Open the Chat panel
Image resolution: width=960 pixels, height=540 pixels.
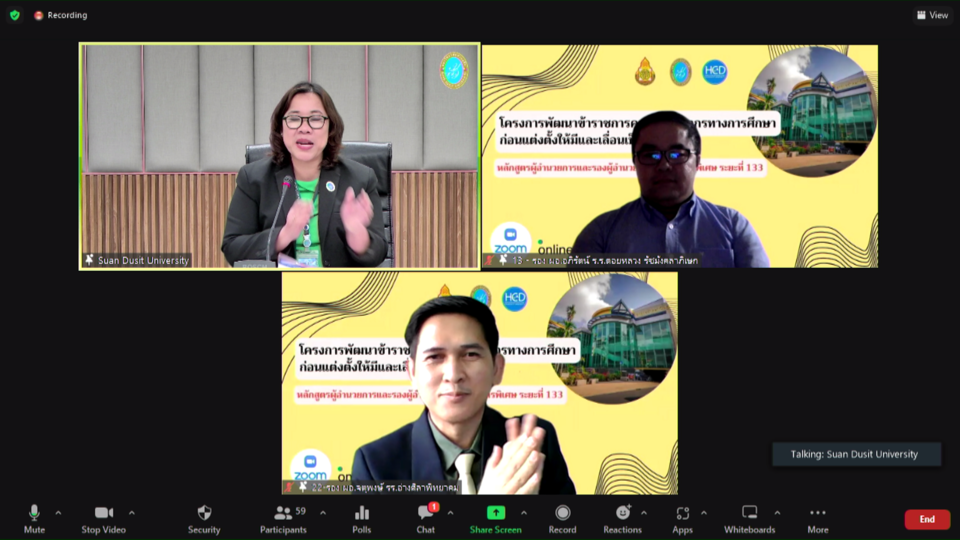click(x=426, y=517)
